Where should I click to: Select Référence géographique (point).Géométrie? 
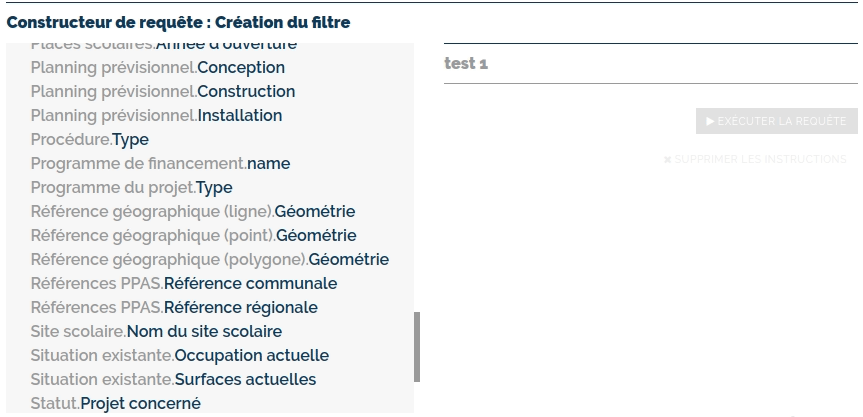point(193,236)
